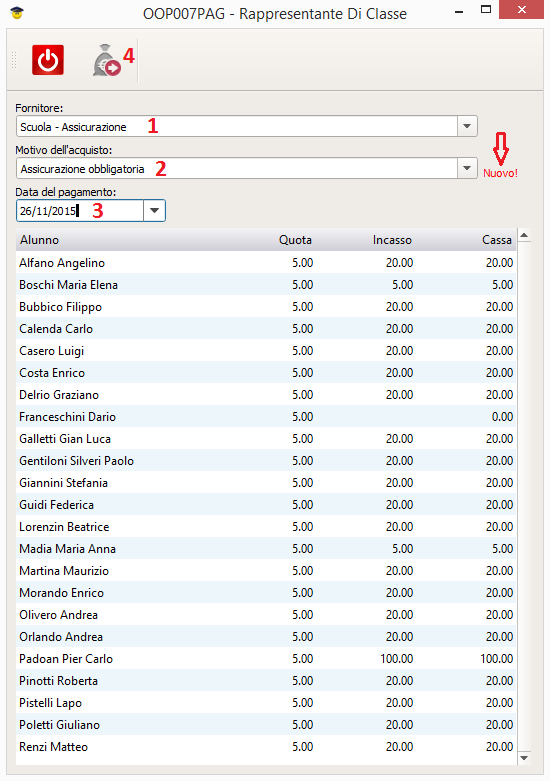Image resolution: width=550 pixels, height=781 pixels.
Task: Click the Scuola - Assicurazione combo box text
Action: [x=73, y=127]
